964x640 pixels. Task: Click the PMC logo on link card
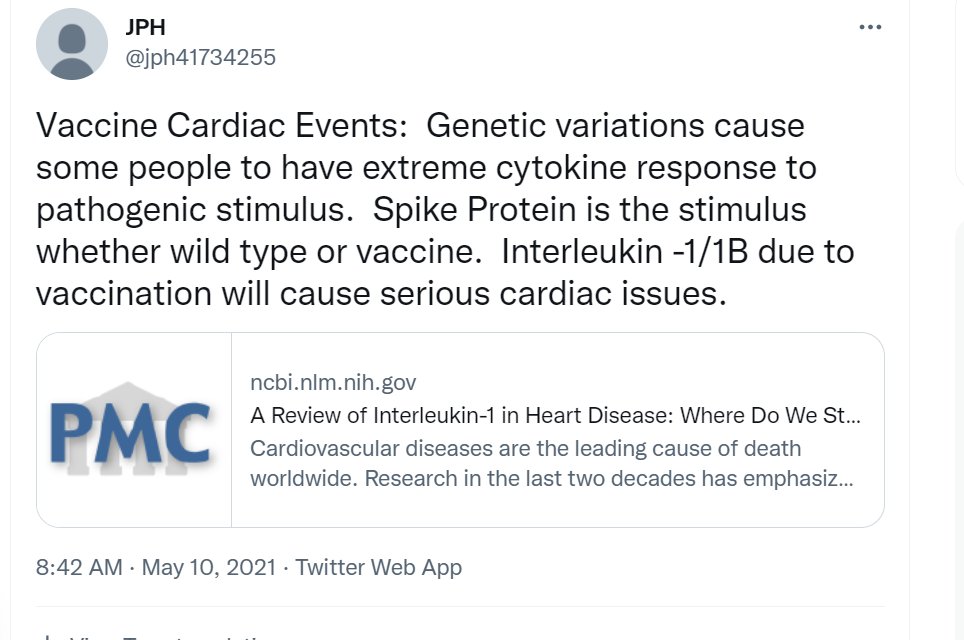click(130, 432)
